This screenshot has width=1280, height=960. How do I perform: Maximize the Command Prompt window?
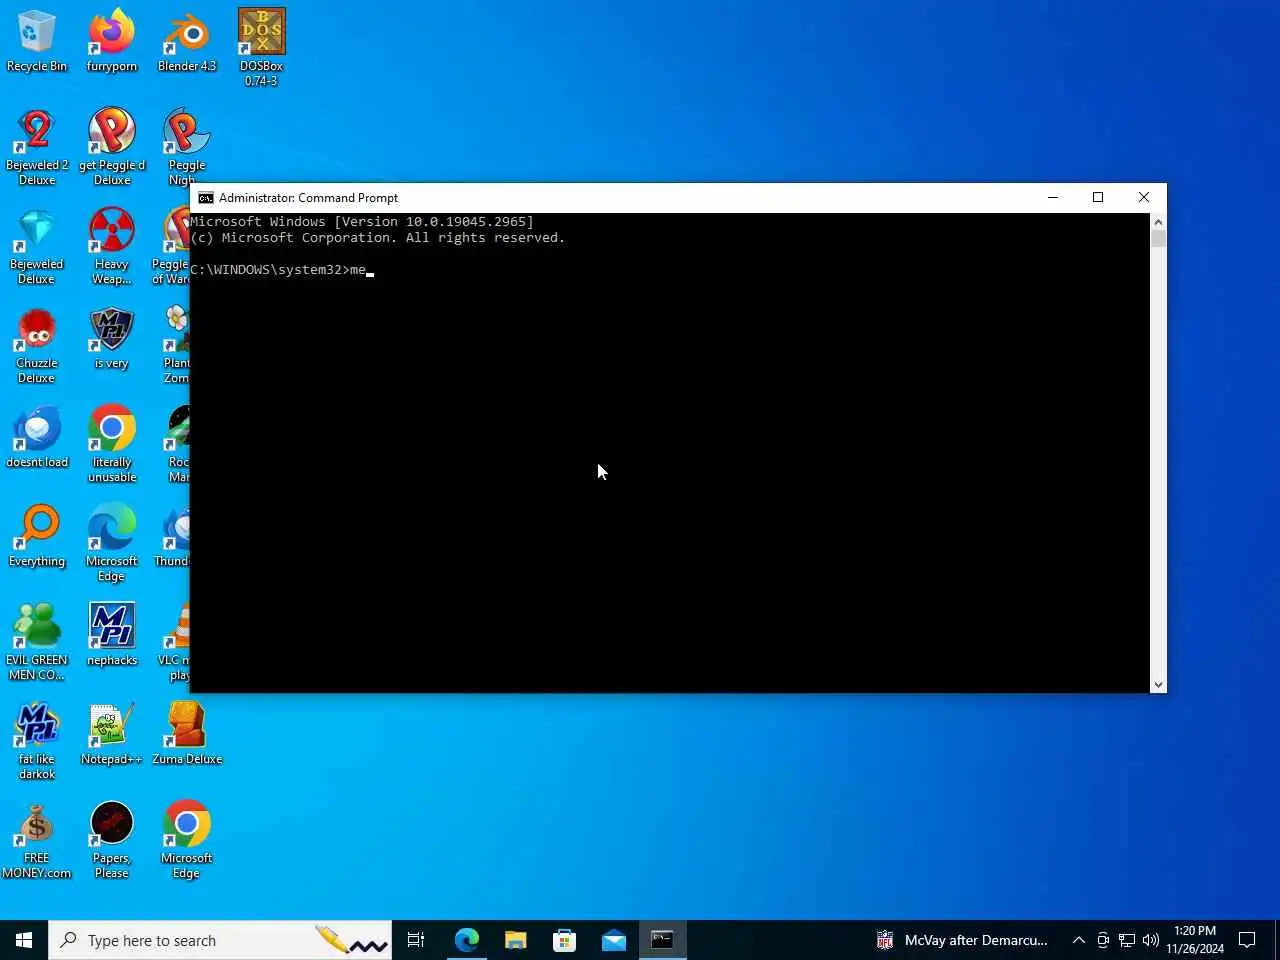(x=1098, y=198)
